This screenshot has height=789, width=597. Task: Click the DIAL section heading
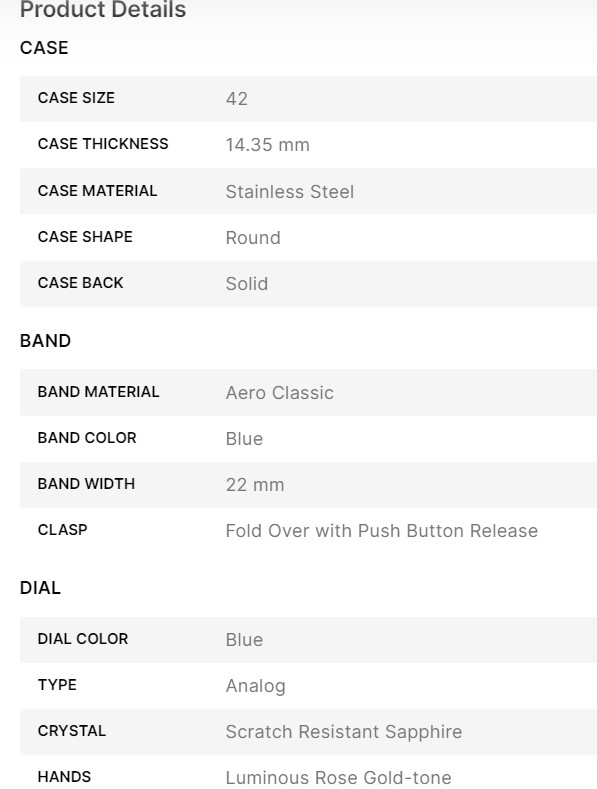(40, 588)
